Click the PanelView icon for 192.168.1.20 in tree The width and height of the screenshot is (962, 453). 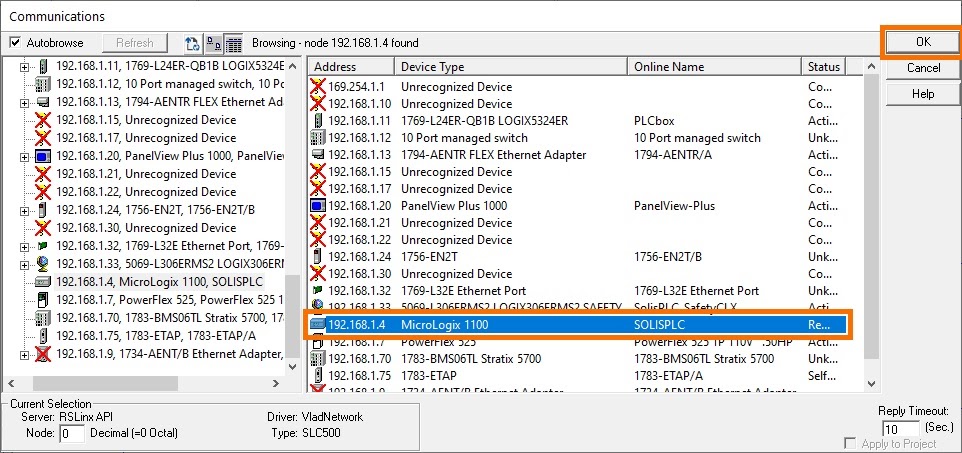(x=43, y=157)
